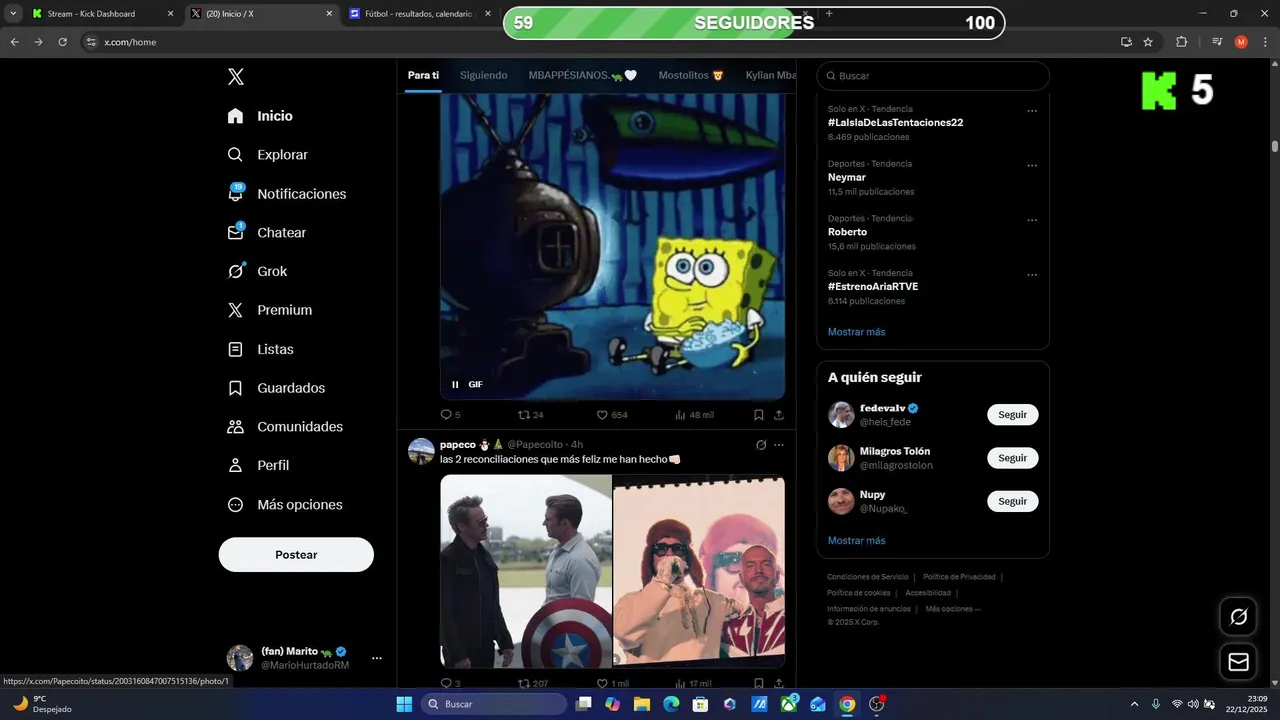
Task: Switch to MBAPPÉSIANOS tab
Action: [x=582, y=75]
